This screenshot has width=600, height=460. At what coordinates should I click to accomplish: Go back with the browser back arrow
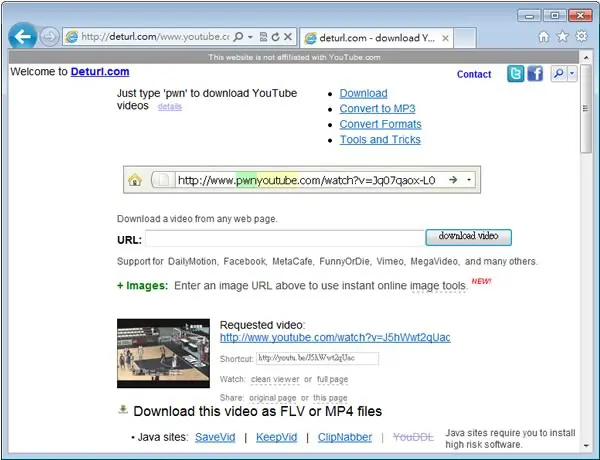pyautogui.click(x=23, y=37)
